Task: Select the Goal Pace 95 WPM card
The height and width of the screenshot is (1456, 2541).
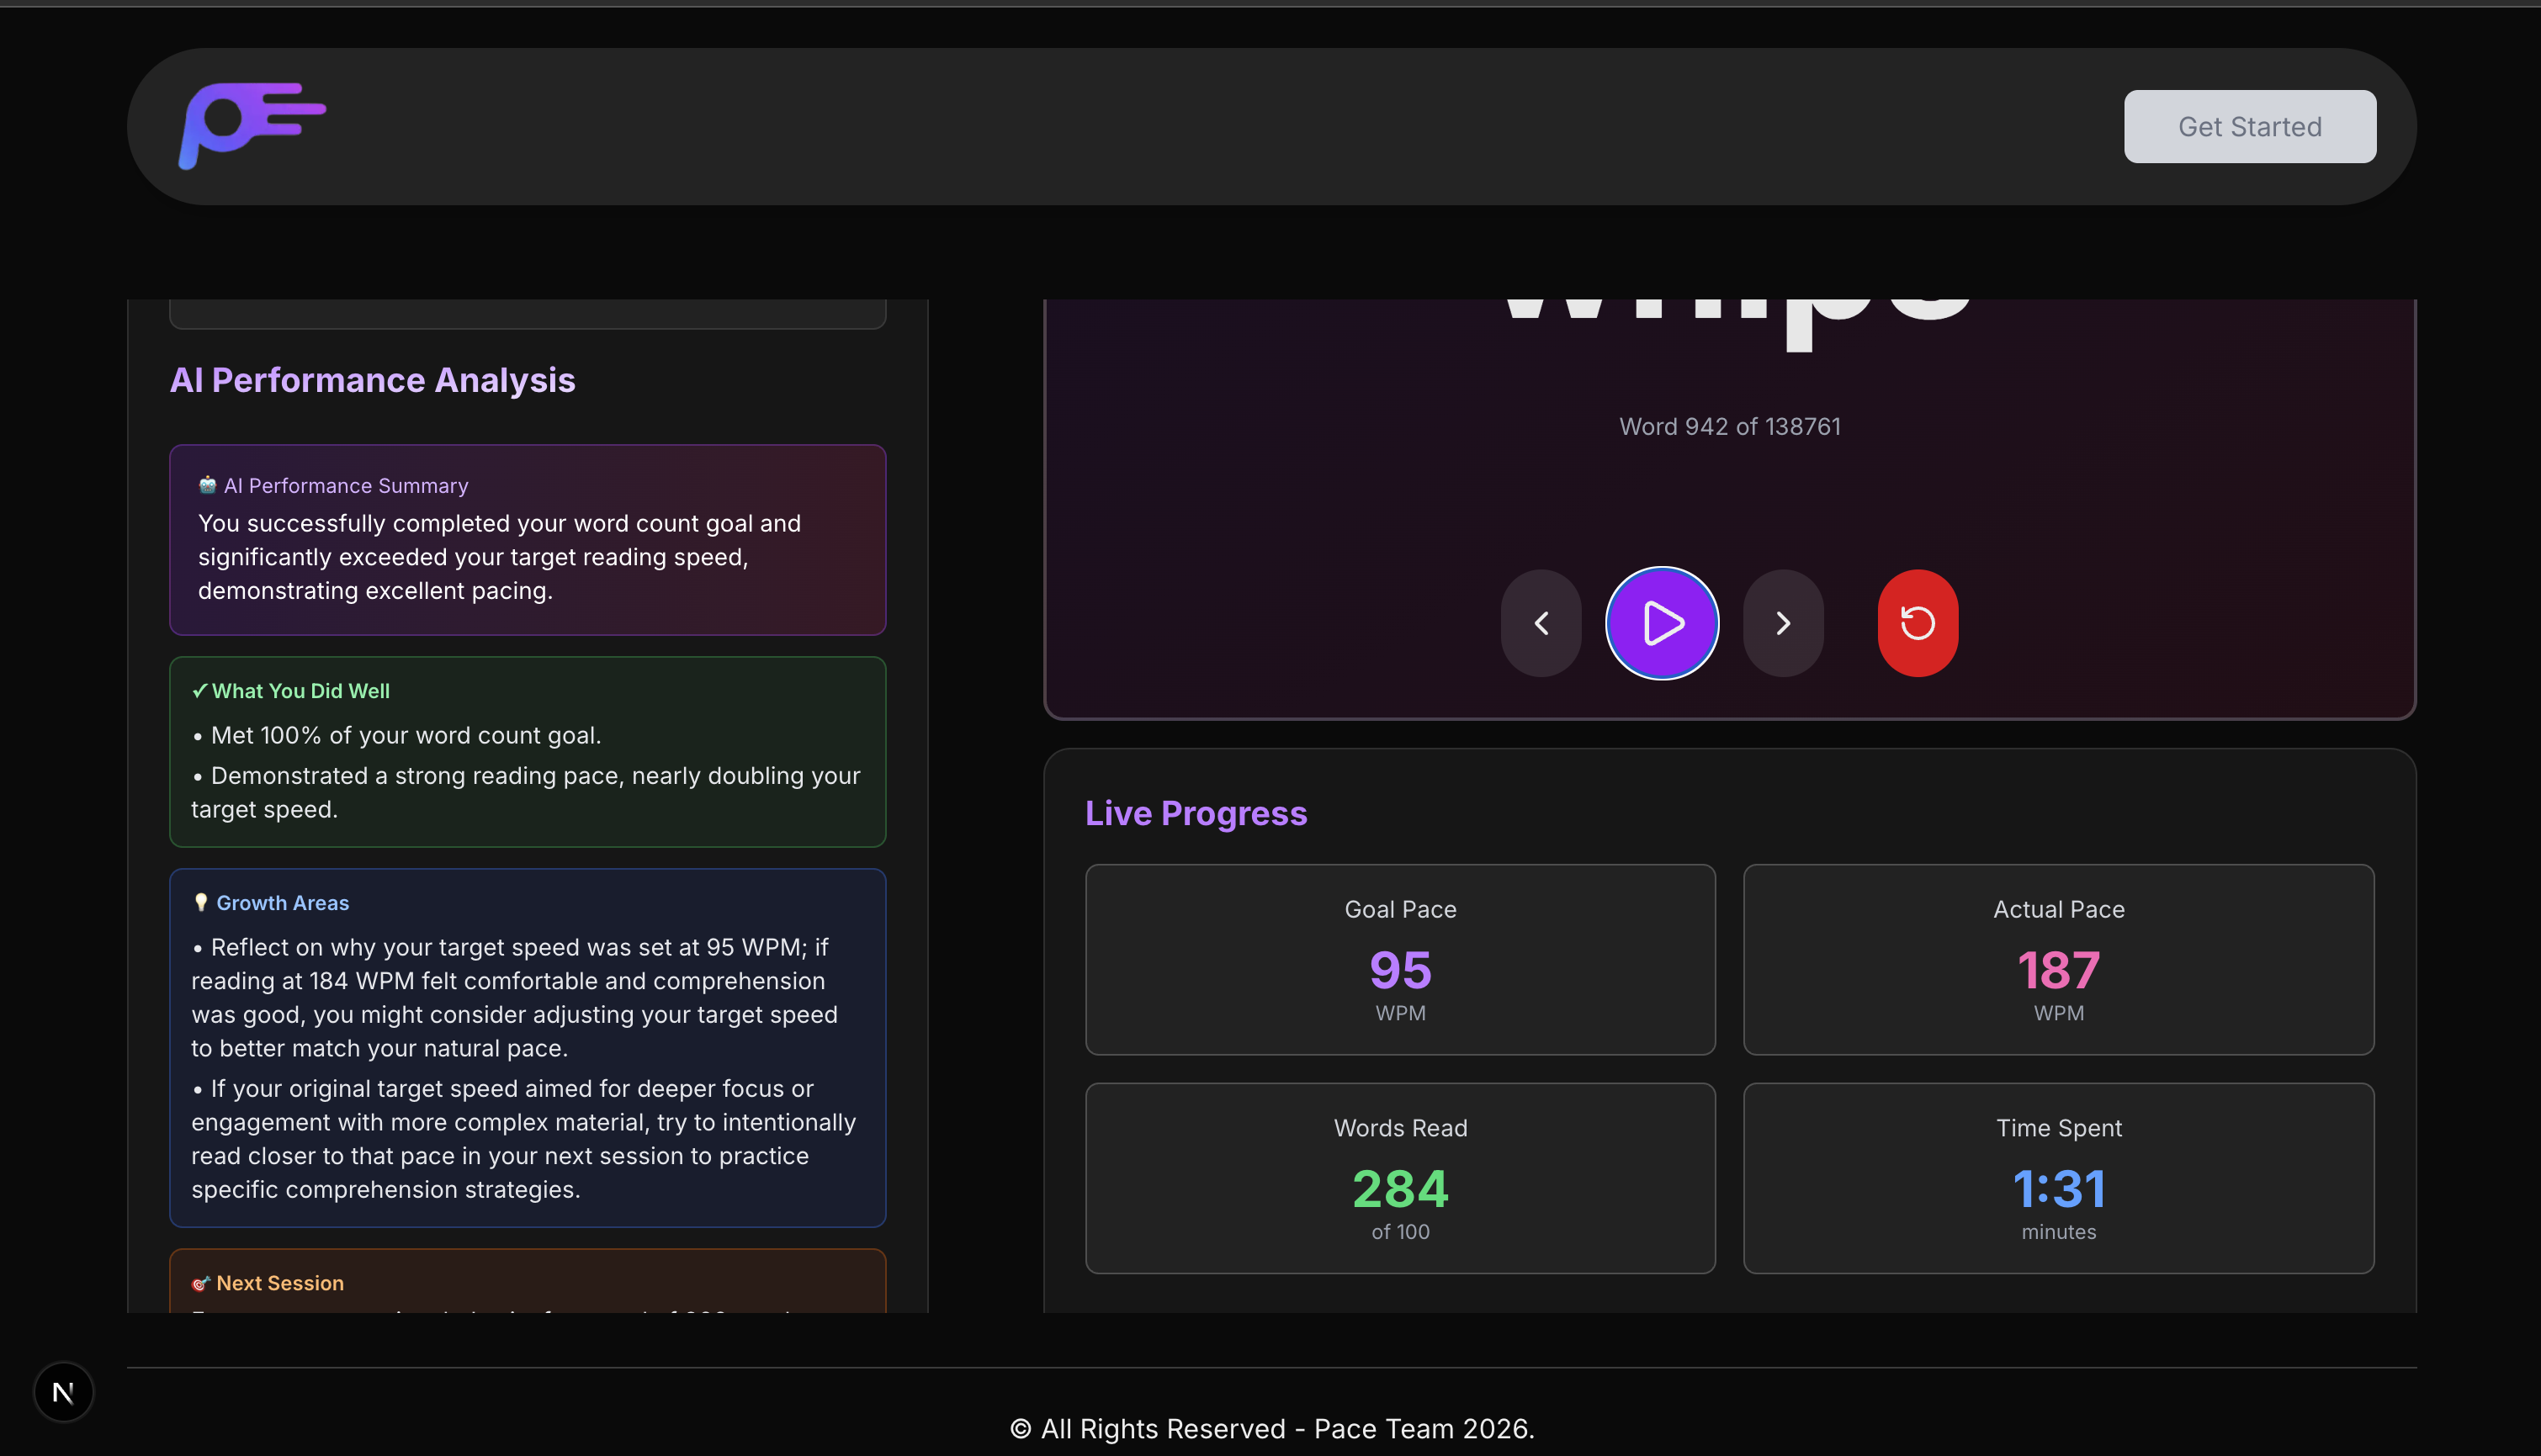Action: [x=1400, y=959]
